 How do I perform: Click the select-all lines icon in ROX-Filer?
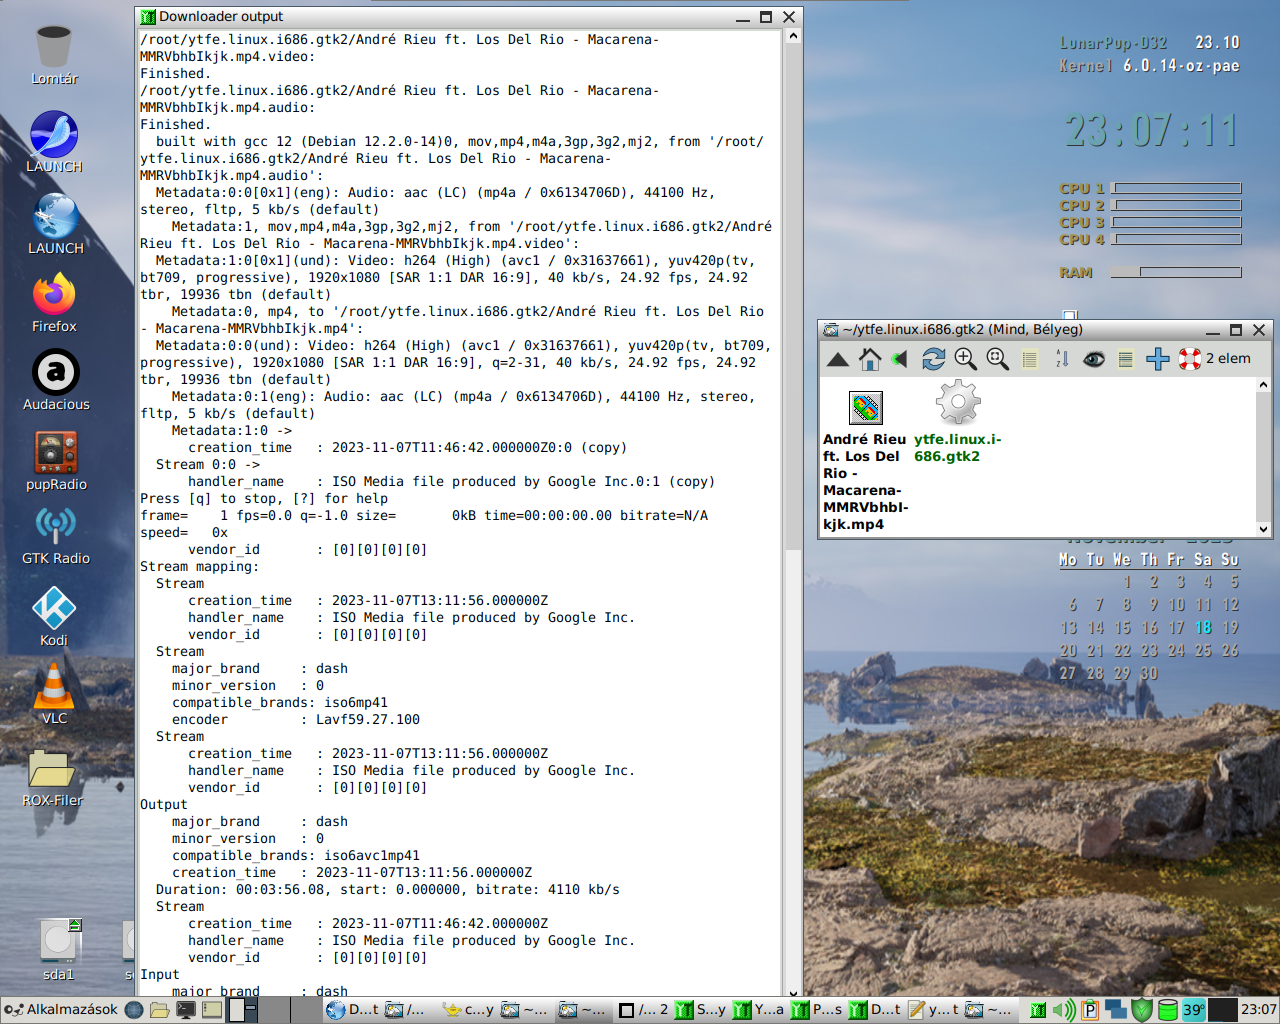[x=1125, y=359]
